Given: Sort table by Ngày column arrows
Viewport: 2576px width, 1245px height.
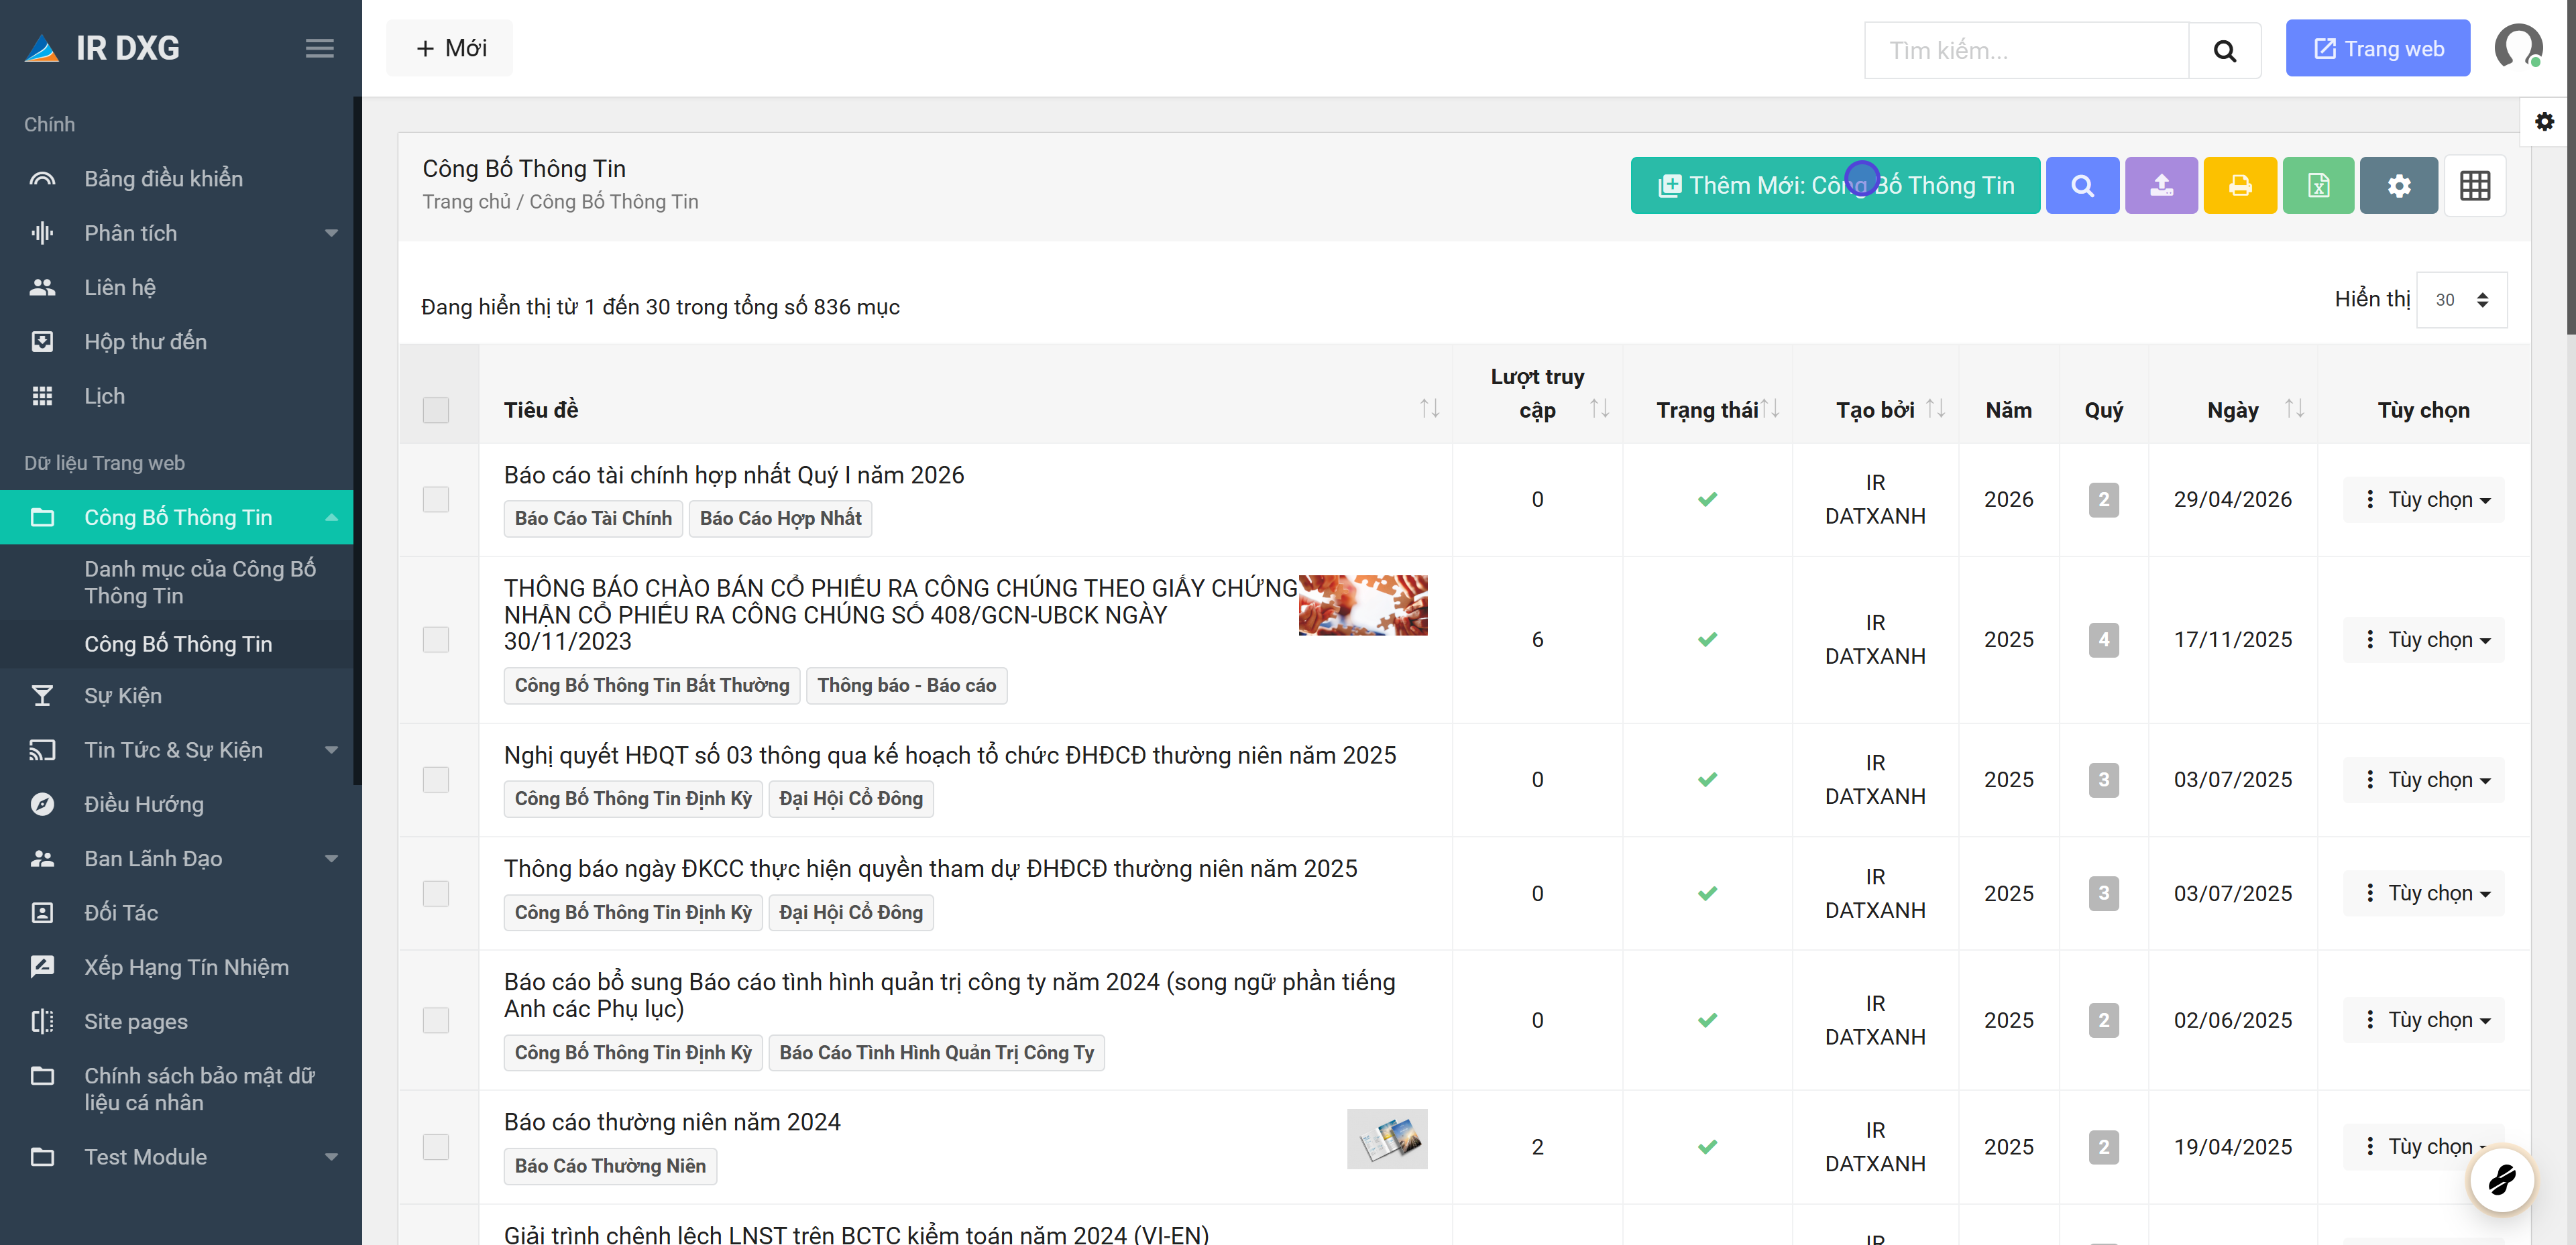Looking at the screenshot, I should (2294, 409).
